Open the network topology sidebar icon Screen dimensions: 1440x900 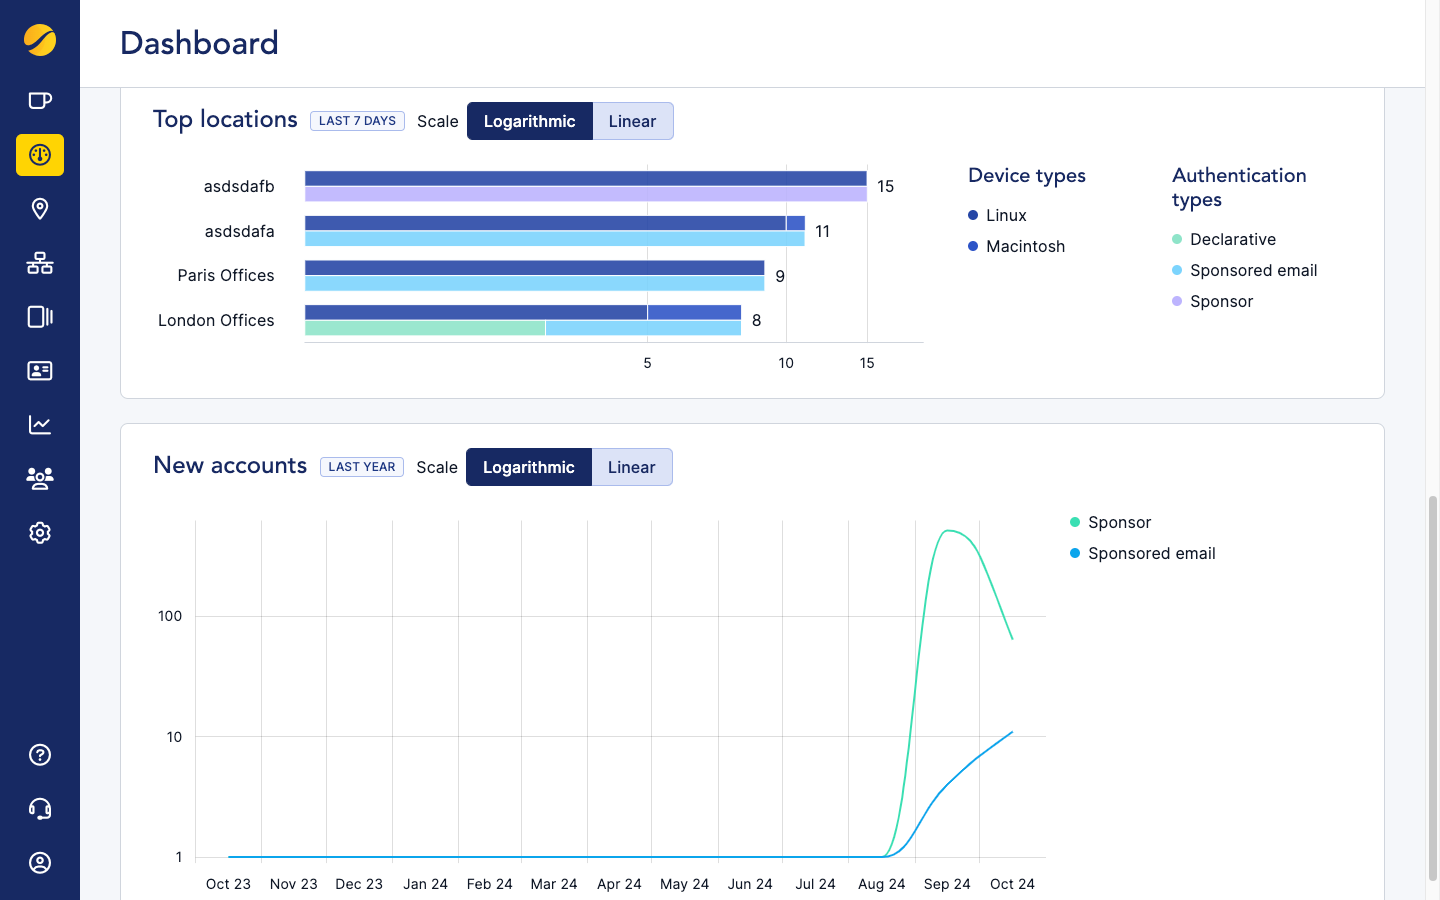click(40, 263)
